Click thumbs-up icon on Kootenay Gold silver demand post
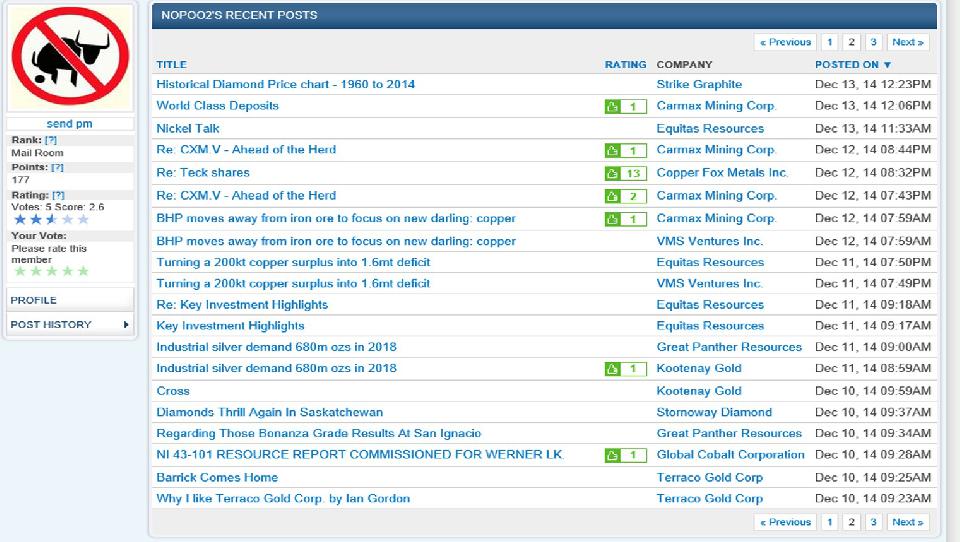The width and height of the screenshot is (960, 542). tap(613, 370)
